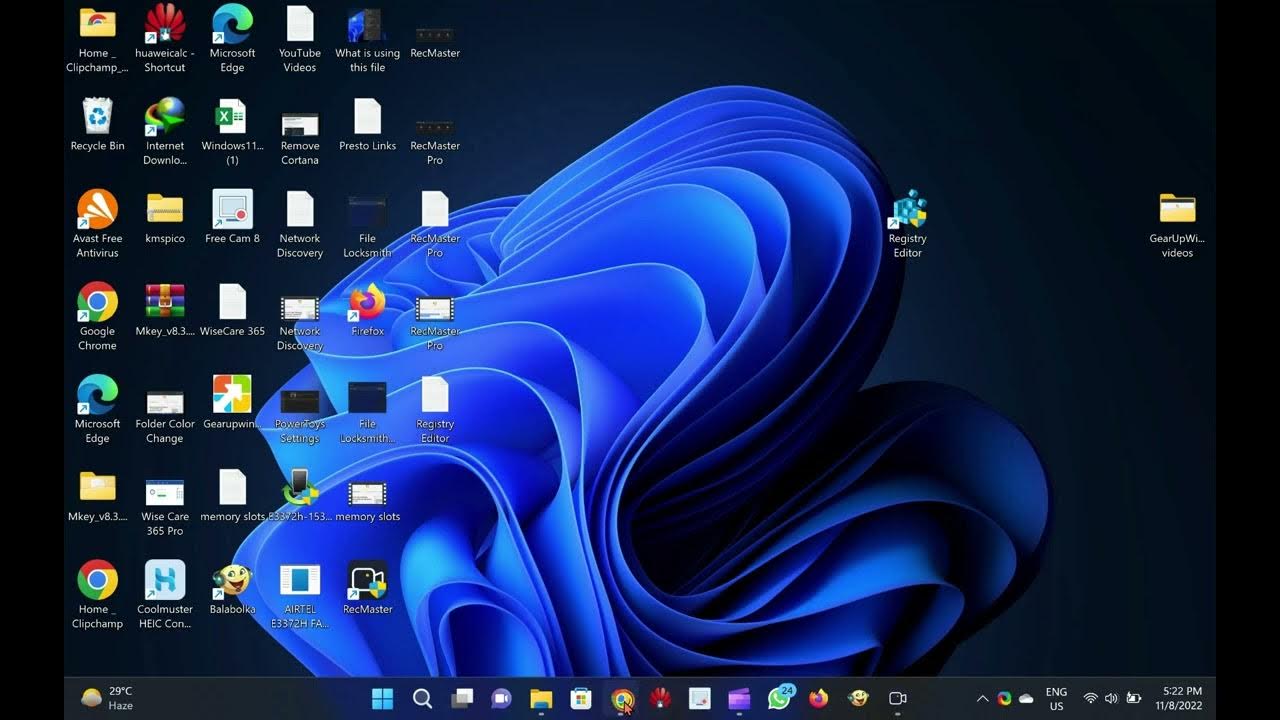
Task: Change ENG US input language
Action: tap(1056, 698)
